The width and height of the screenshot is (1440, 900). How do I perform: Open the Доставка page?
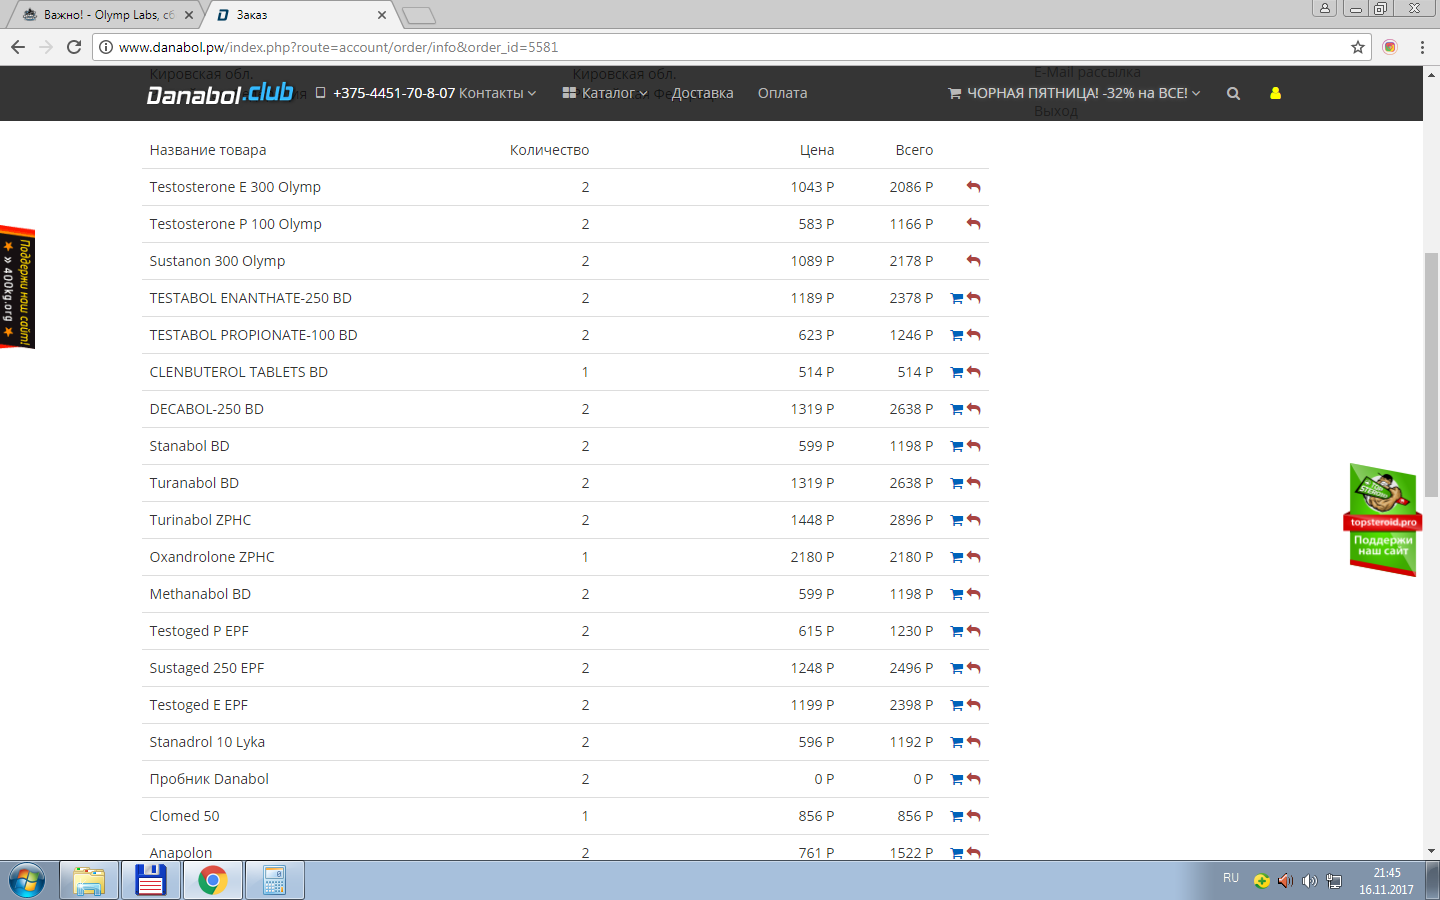click(x=702, y=93)
